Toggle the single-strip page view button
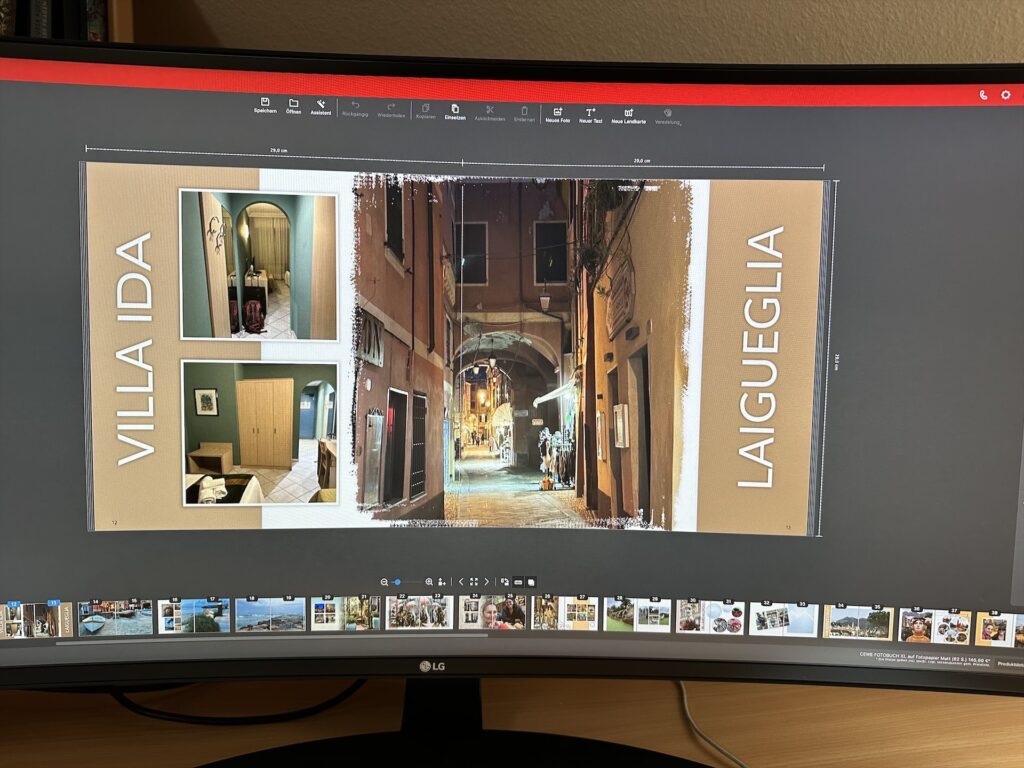This screenshot has width=1024, height=768. (518, 581)
